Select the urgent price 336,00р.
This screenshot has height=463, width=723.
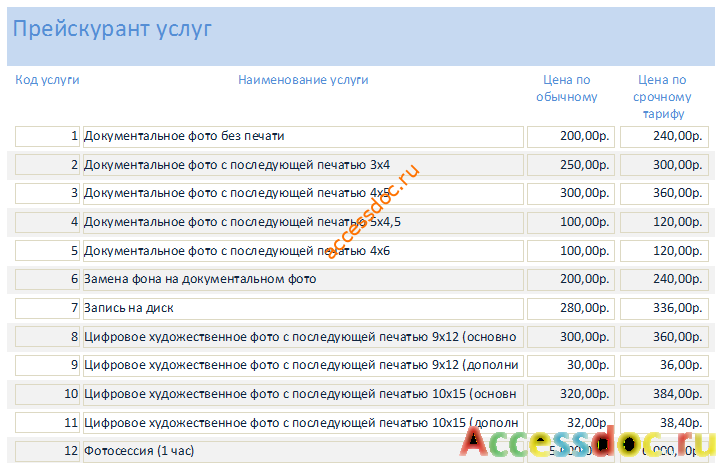point(664,309)
